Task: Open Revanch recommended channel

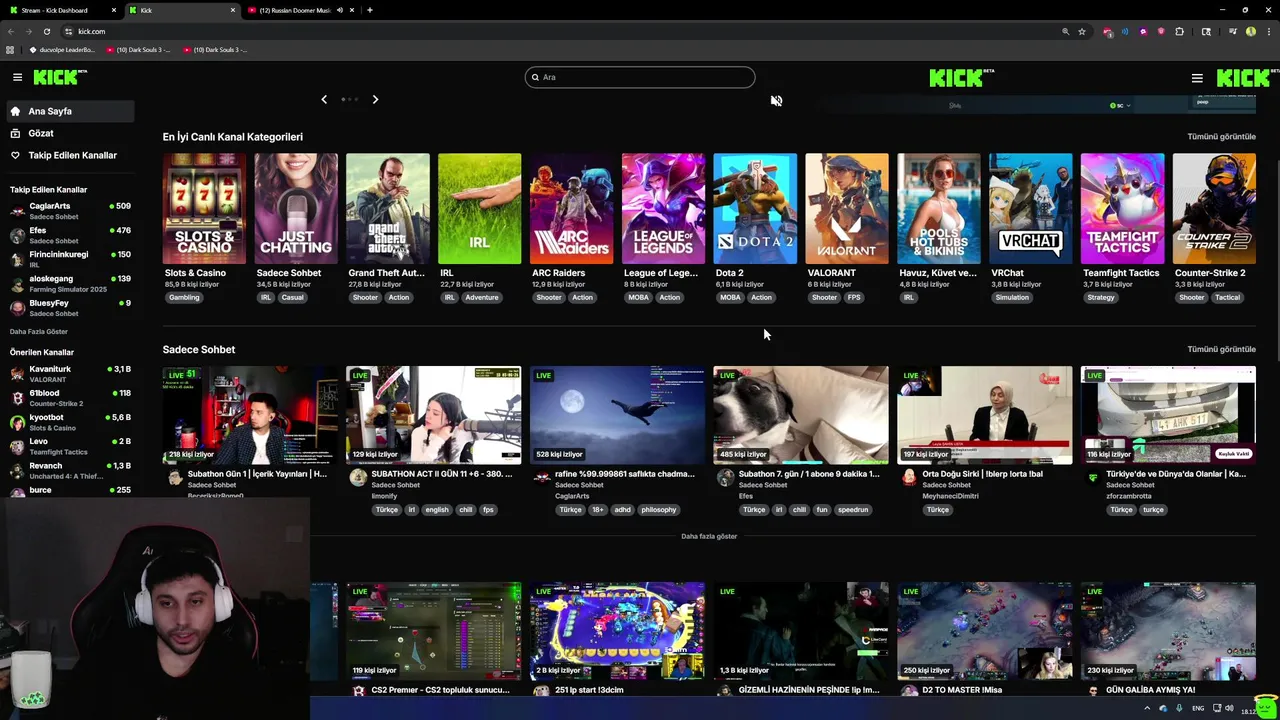Action: (70, 470)
